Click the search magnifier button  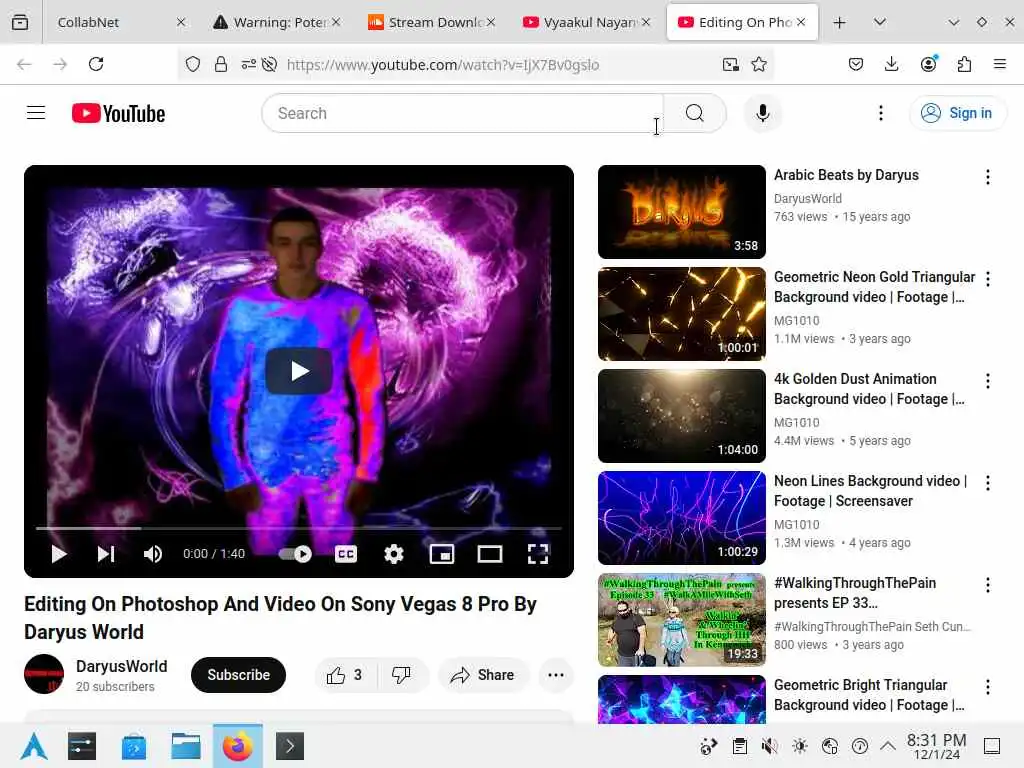pyautogui.click(x=695, y=113)
